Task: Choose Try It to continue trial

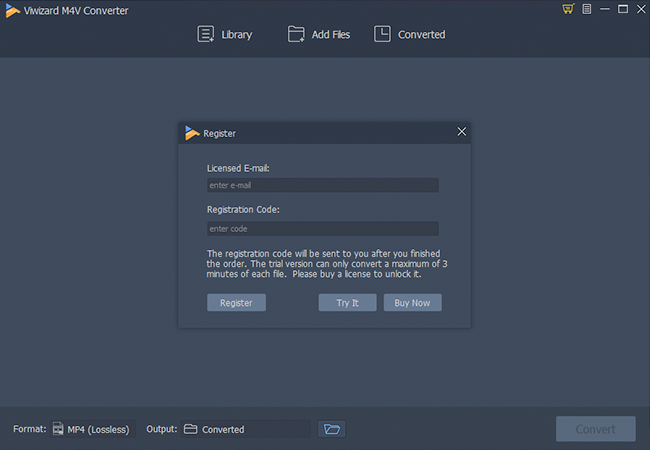Action: [347, 302]
